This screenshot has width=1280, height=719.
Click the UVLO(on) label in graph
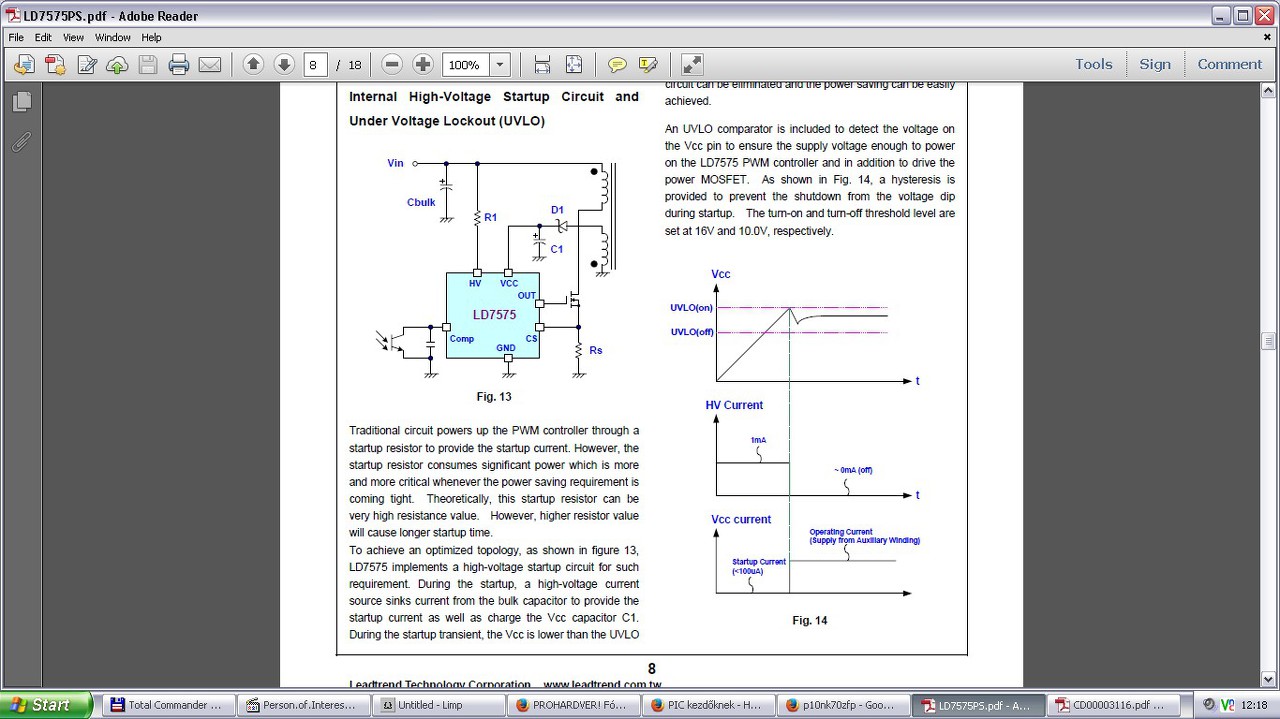(692, 308)
